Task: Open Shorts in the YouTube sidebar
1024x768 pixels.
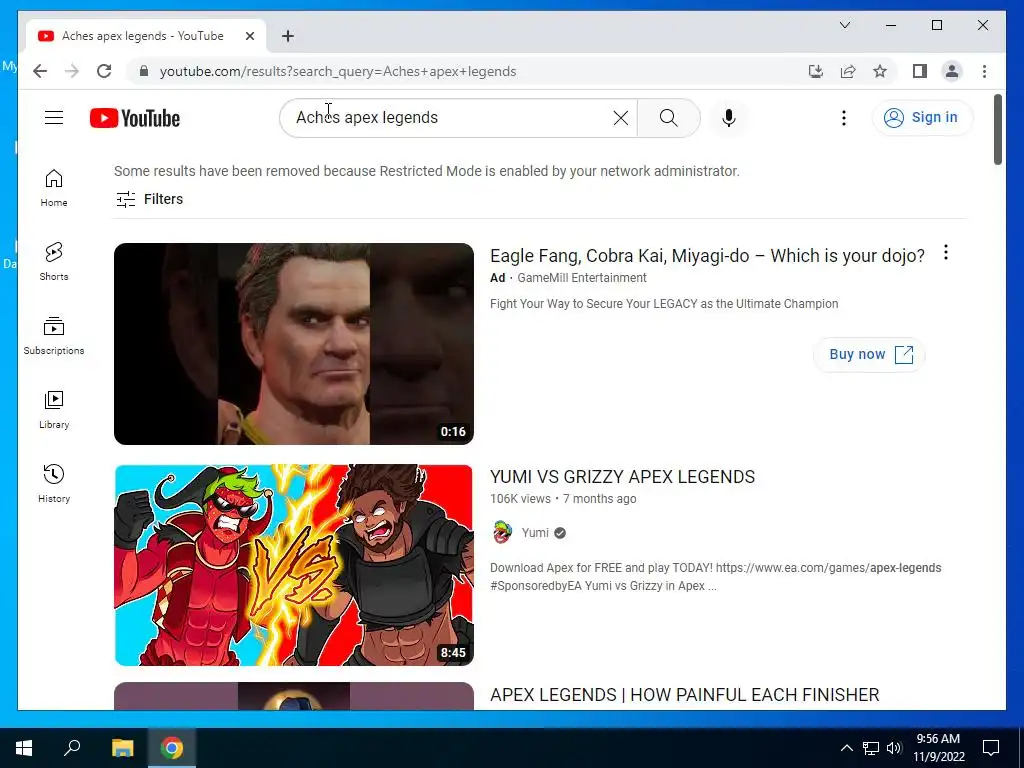Action: [x=54, y=262]
